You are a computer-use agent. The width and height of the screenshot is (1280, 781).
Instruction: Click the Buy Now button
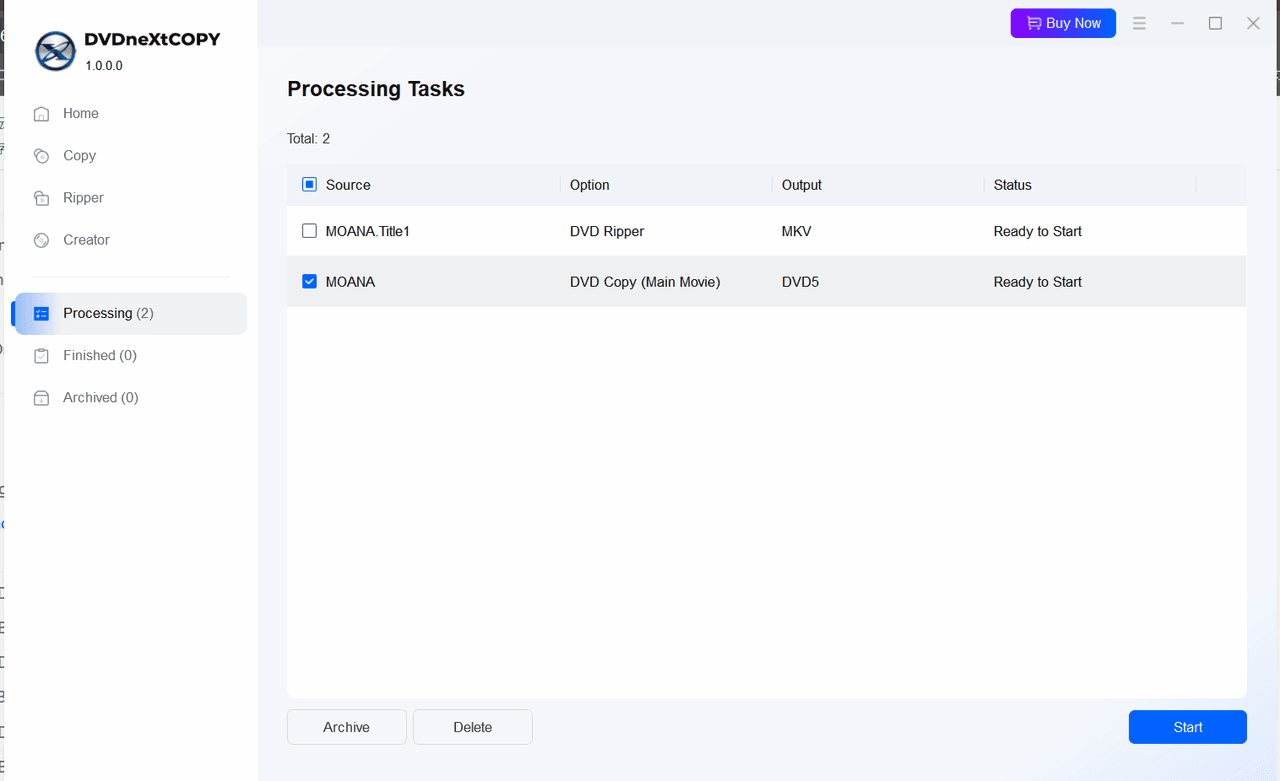[1063, 23]
